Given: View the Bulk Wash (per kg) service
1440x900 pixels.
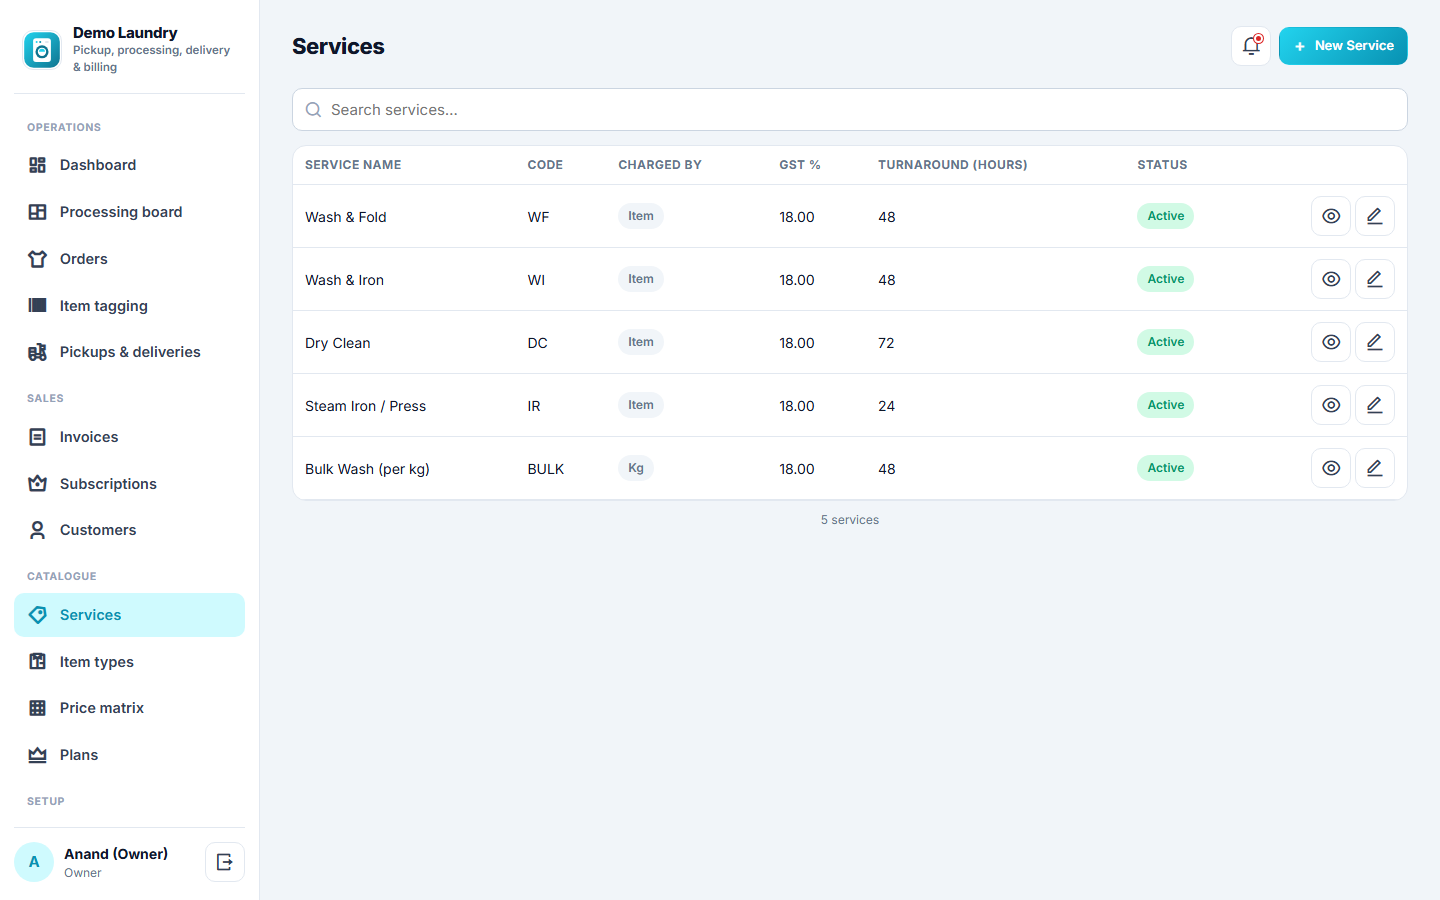Looking at the screenshot, I should point(1331,468).
